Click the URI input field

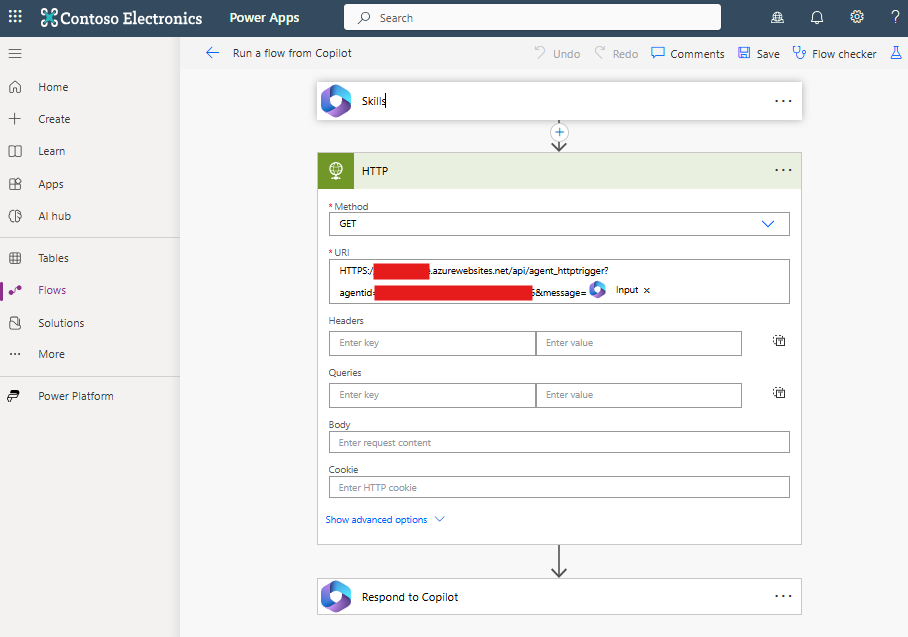point(559,281)
